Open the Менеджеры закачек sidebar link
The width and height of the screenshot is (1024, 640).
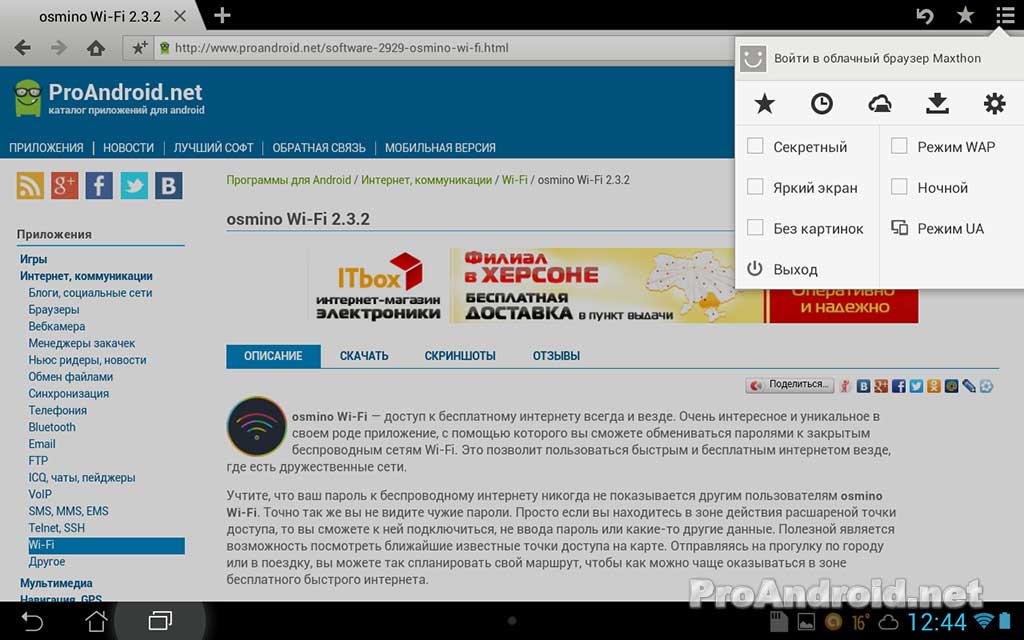pyautogui.click(x=82, y=344)
